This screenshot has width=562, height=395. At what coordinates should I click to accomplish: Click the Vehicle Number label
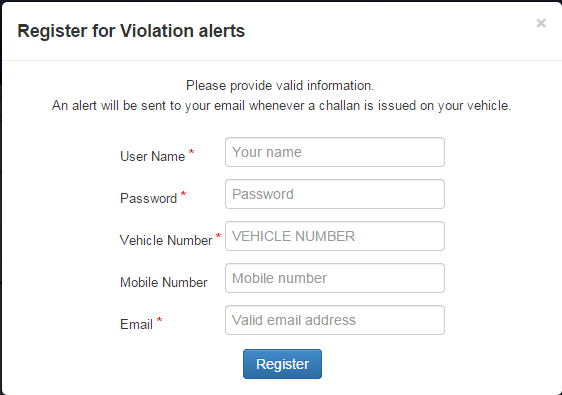166,241
